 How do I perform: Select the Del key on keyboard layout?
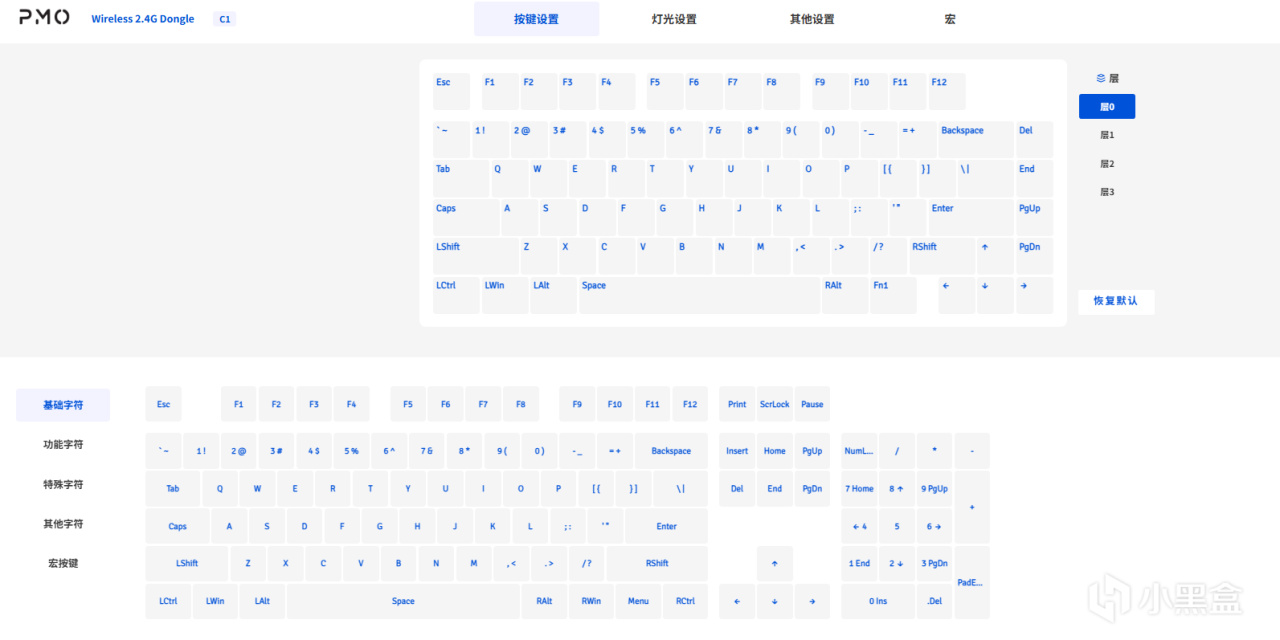click(x=1034, y=139)
